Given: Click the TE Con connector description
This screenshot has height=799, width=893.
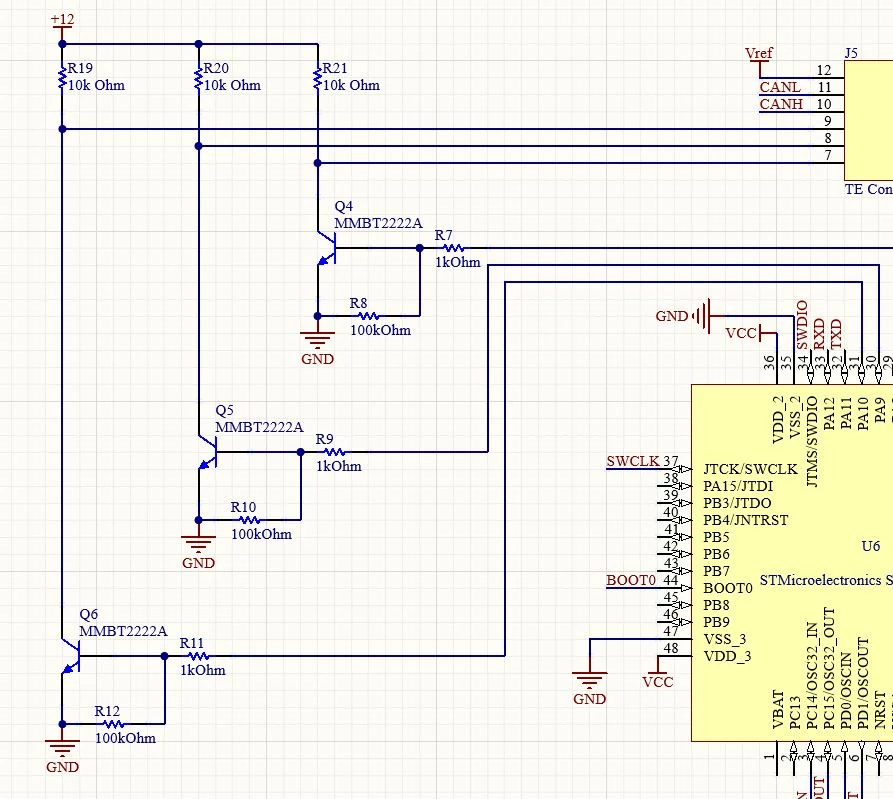Looking at the screenshot, I should coord(869,189).
